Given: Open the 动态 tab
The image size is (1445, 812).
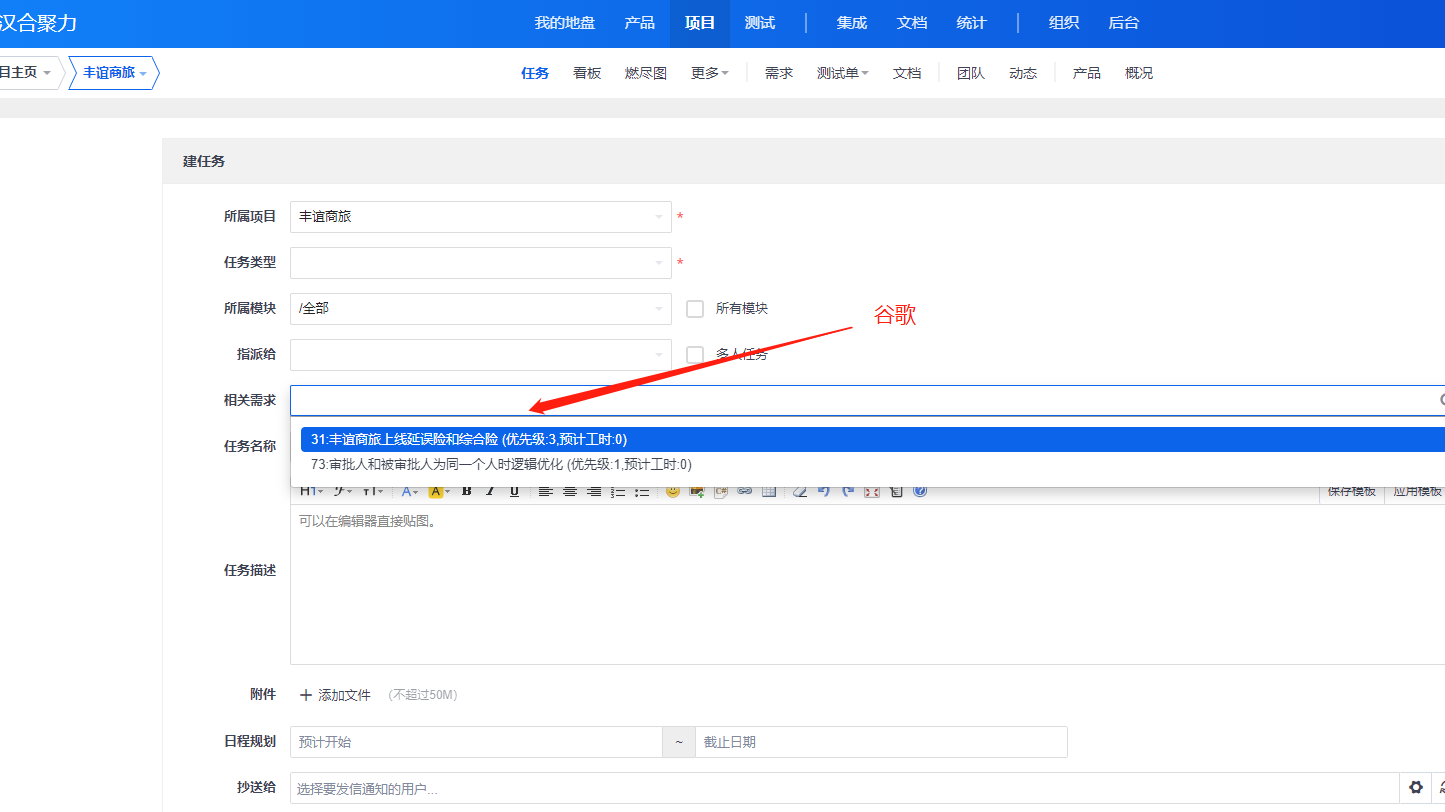Looking at the screenshot, I should [1023, 73].
